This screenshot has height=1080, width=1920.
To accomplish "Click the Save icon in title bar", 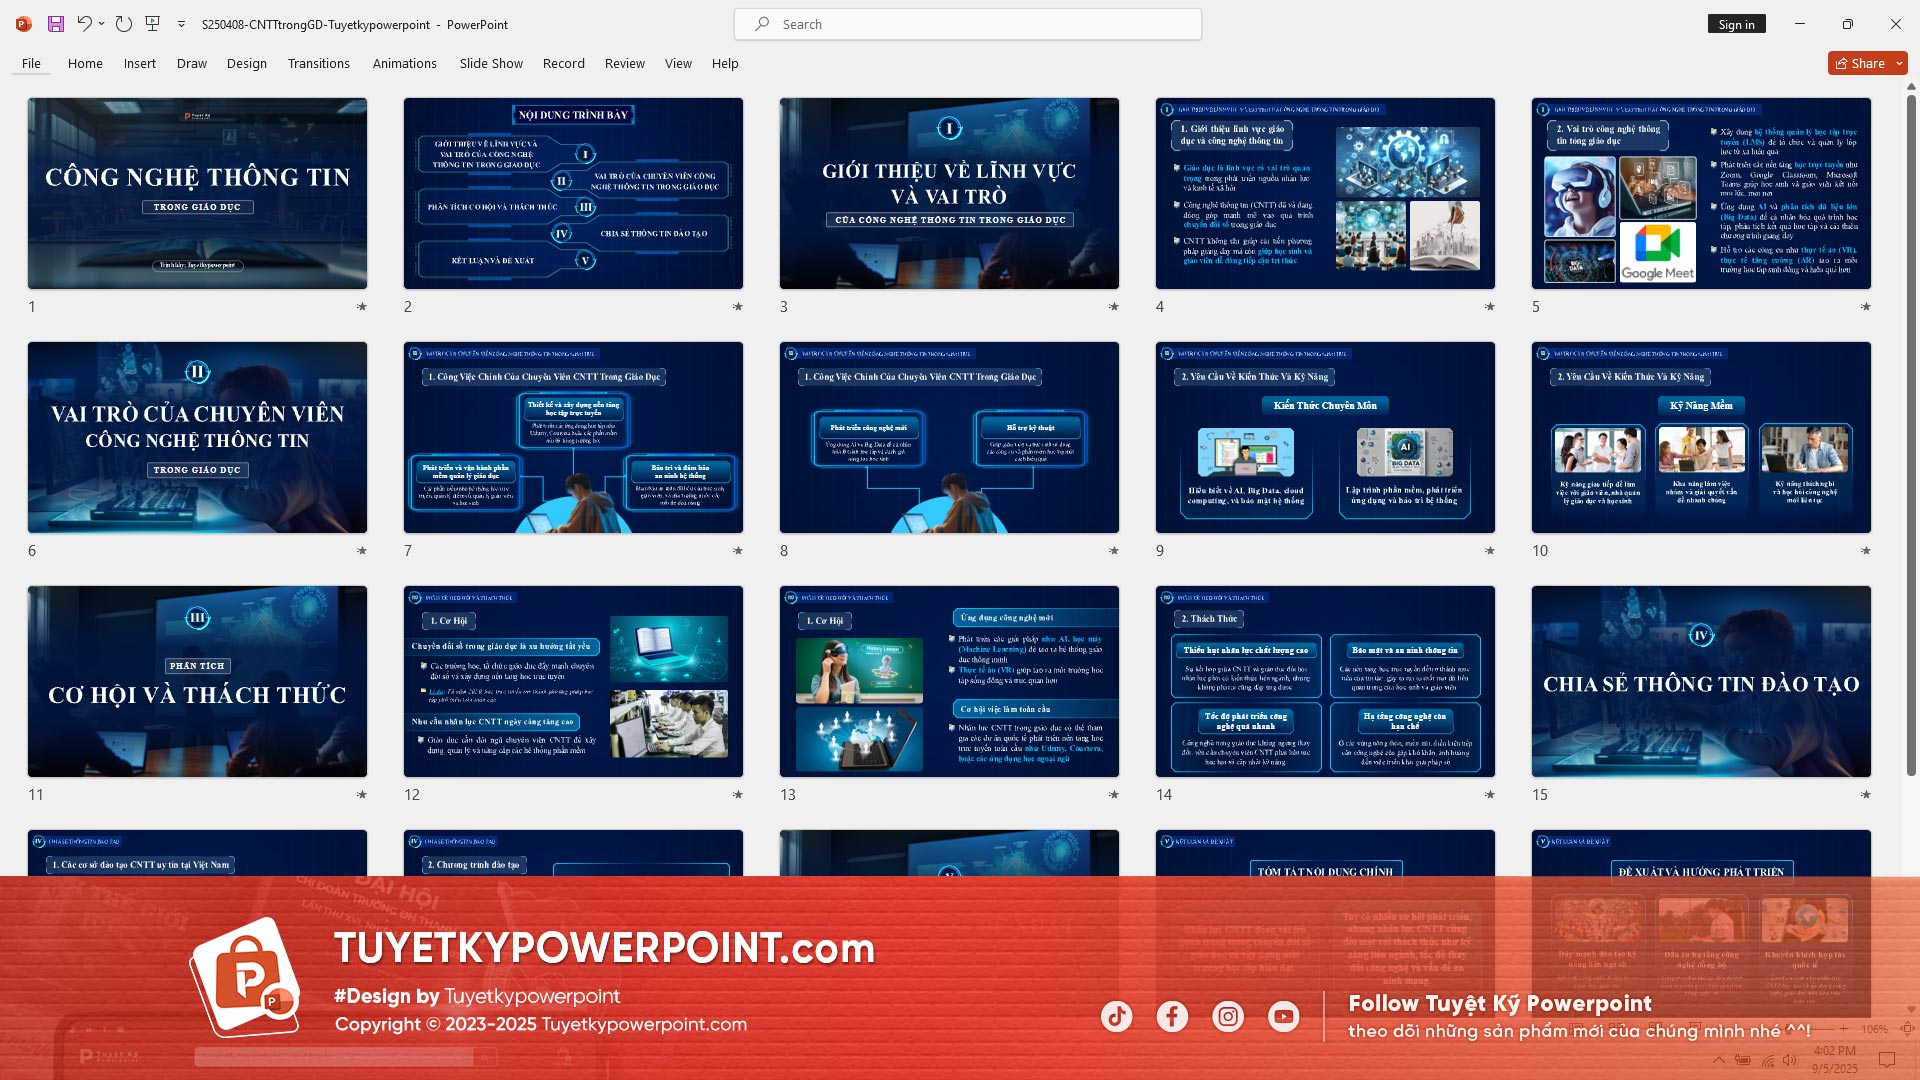I will [56, 24].
